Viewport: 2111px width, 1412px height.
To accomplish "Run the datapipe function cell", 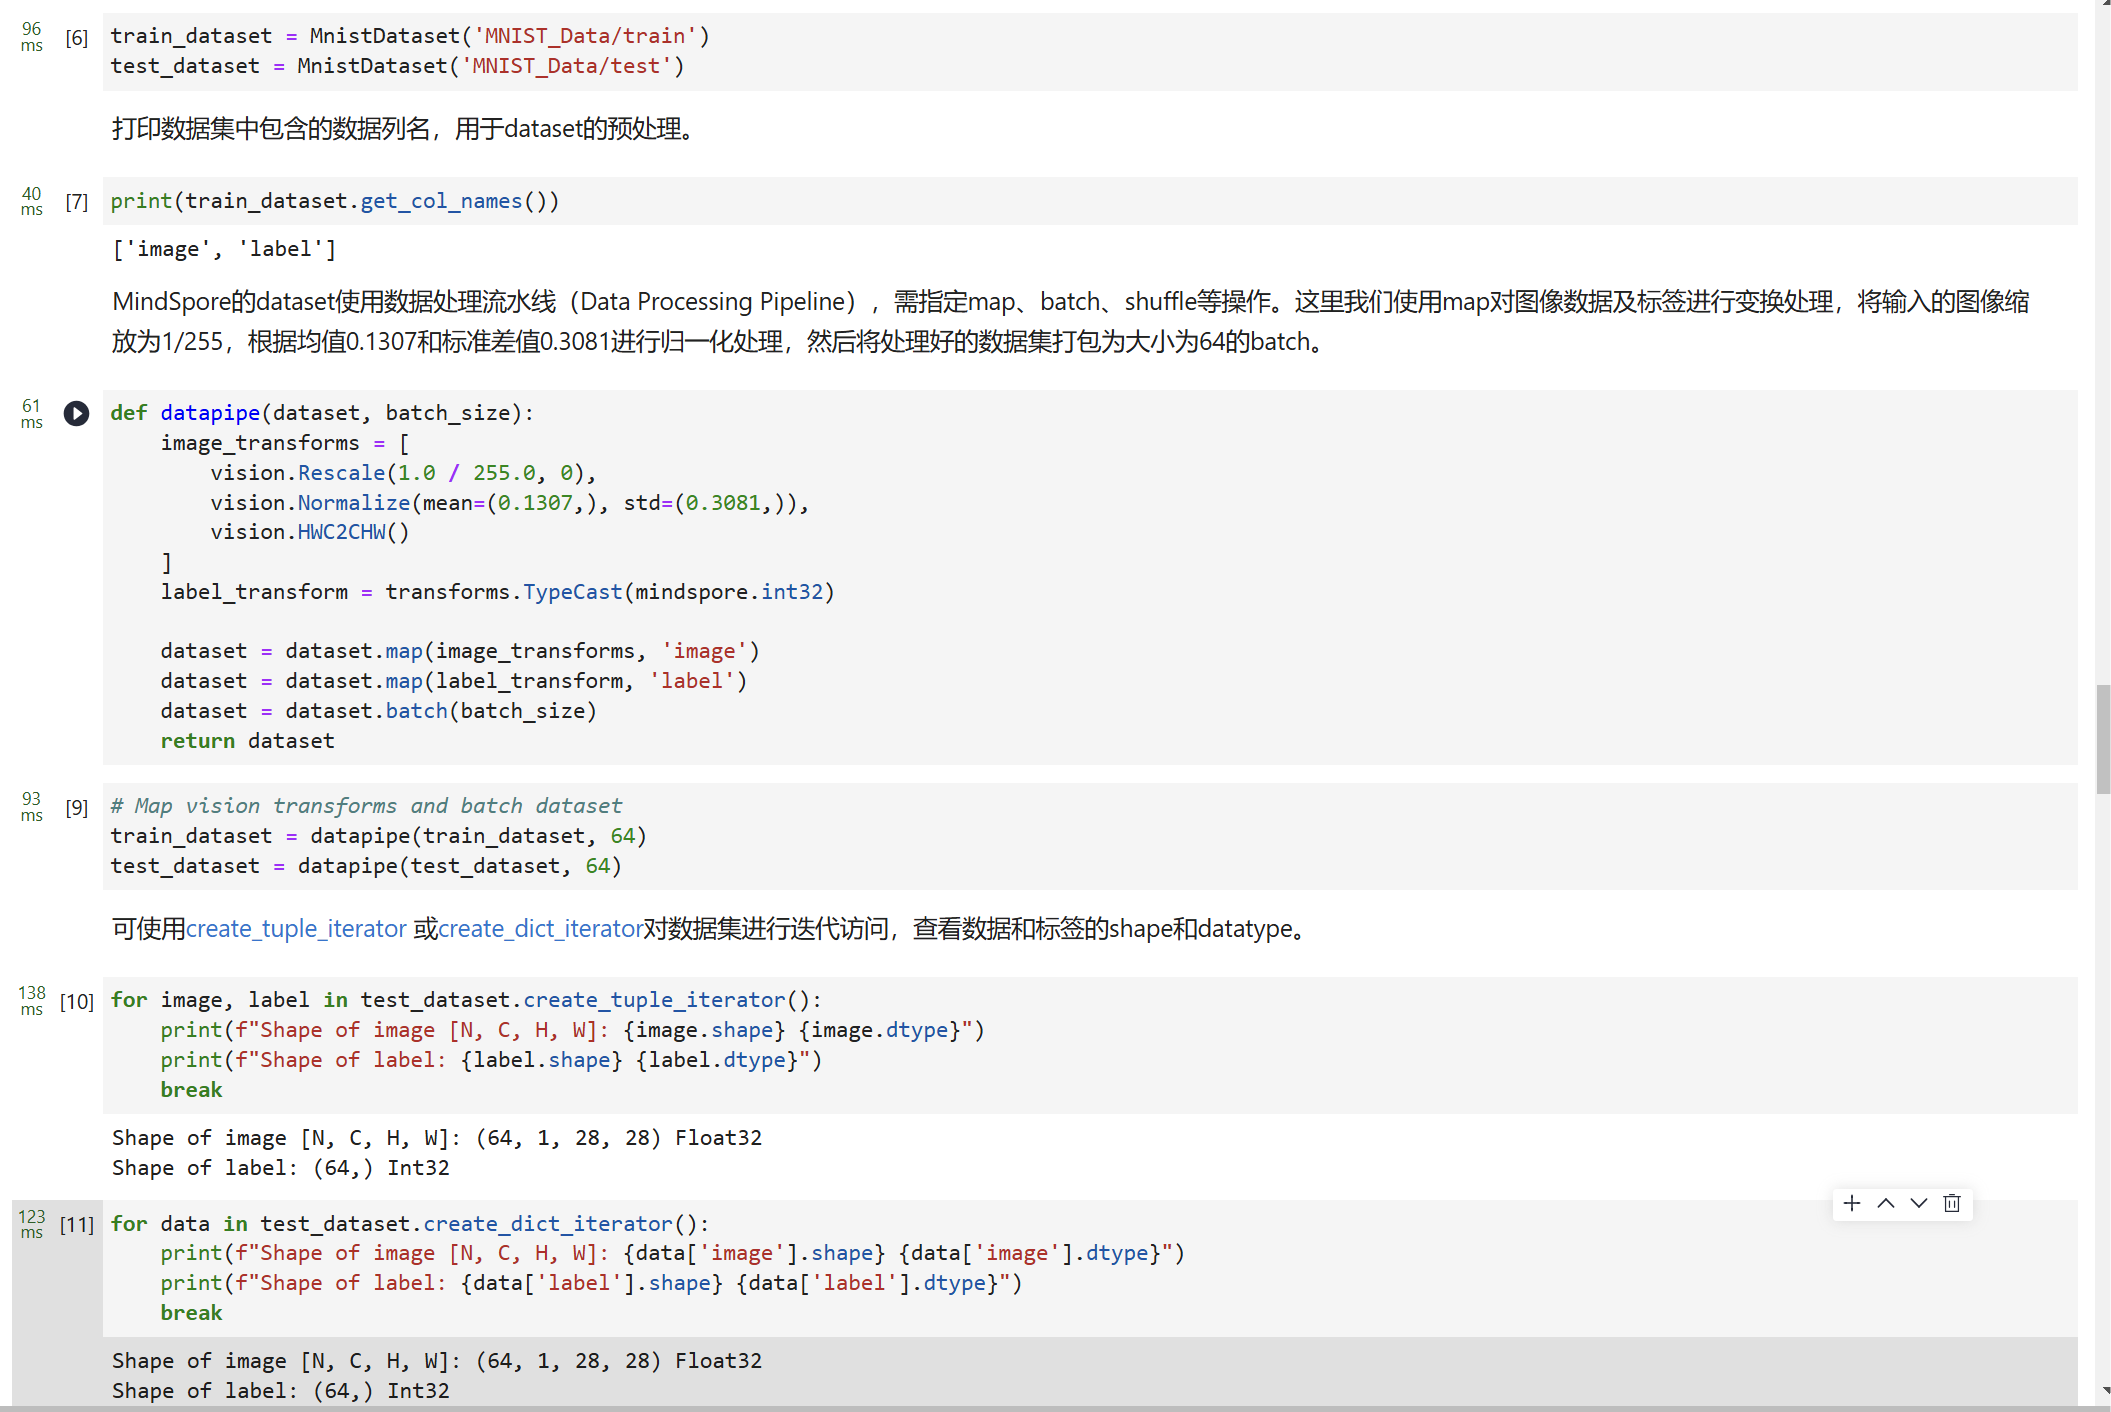I will point(76,413).
